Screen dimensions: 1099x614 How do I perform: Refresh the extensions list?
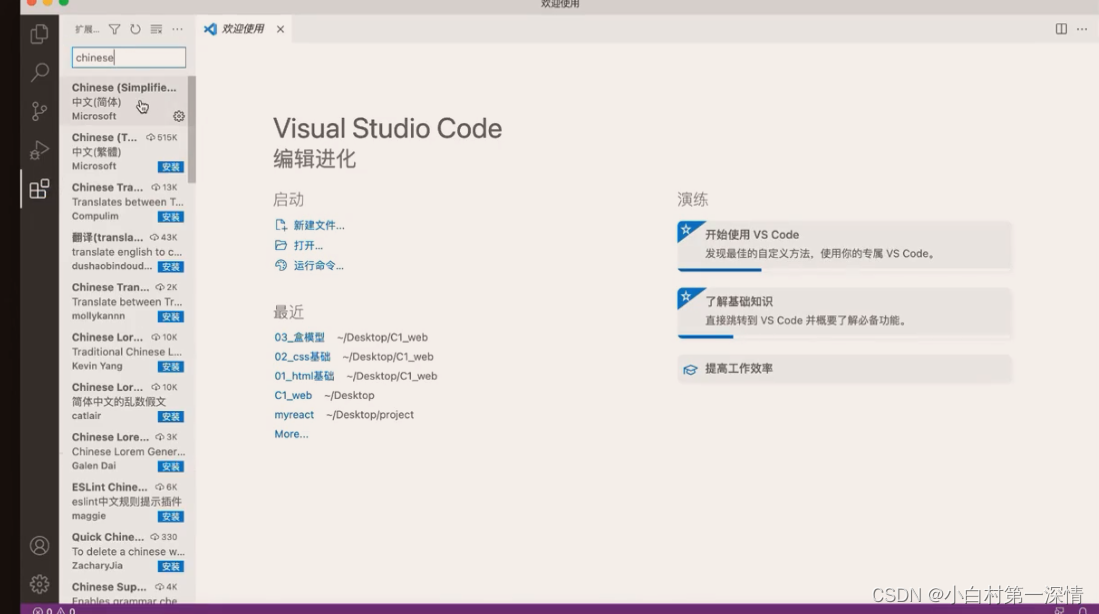[x=135, y=29]
